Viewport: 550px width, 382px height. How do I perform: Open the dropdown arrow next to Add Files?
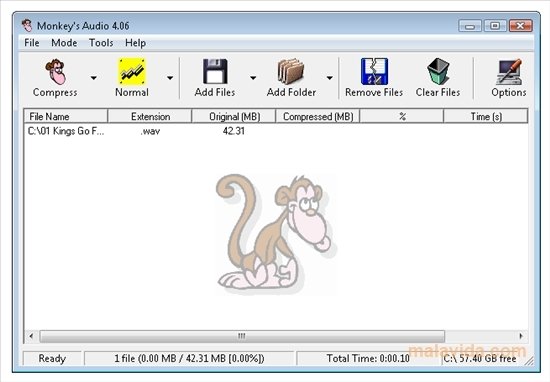point(253,78)
